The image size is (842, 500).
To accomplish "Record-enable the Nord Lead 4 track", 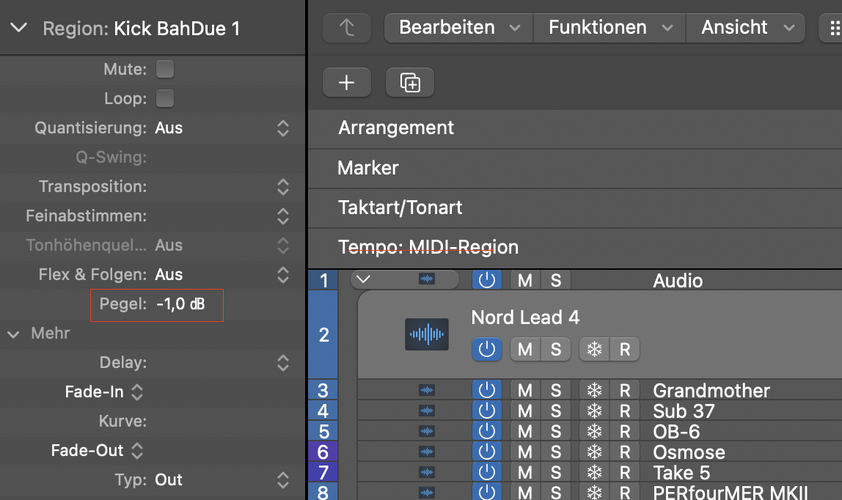I will click(x=625, y=349).
